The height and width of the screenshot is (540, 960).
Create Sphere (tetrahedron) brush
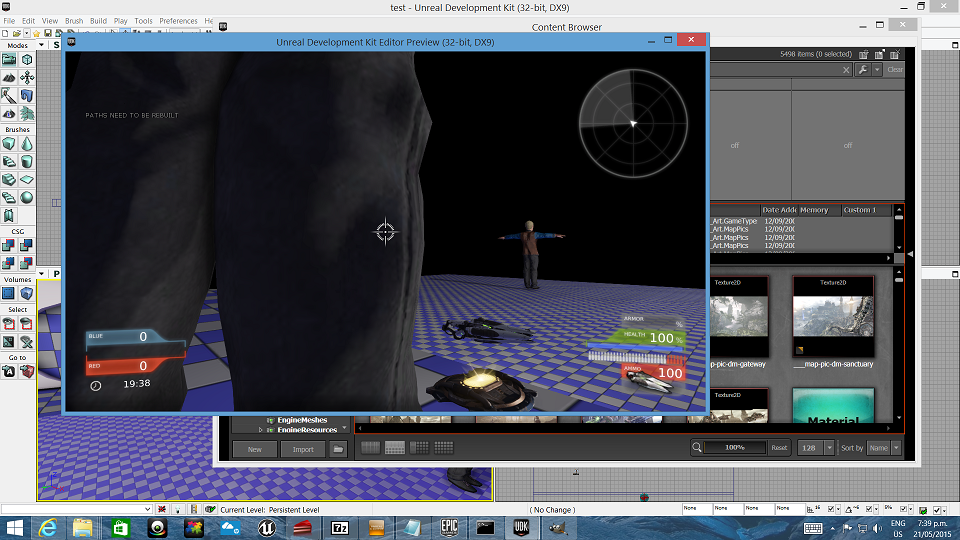[x=27, y=197]
